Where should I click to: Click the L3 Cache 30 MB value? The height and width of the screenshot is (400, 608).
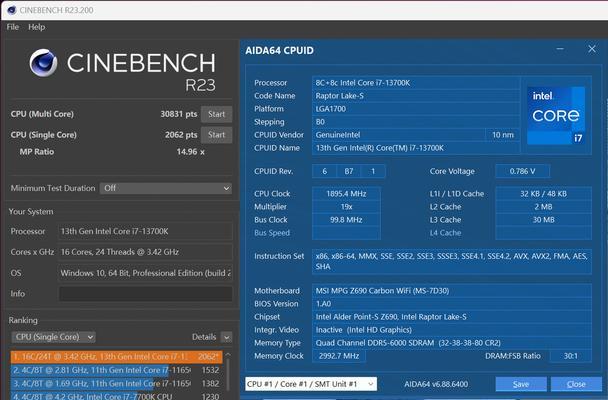pyautogui.click(x=544, y=220)
